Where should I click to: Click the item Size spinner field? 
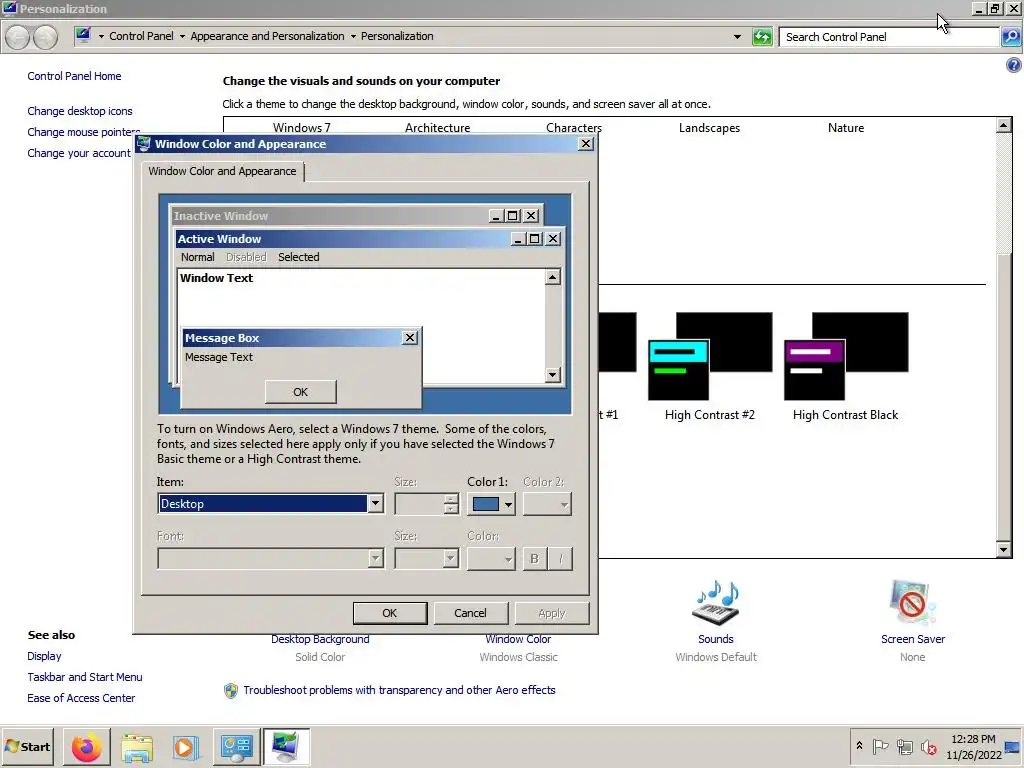click(x=419, y=504)
